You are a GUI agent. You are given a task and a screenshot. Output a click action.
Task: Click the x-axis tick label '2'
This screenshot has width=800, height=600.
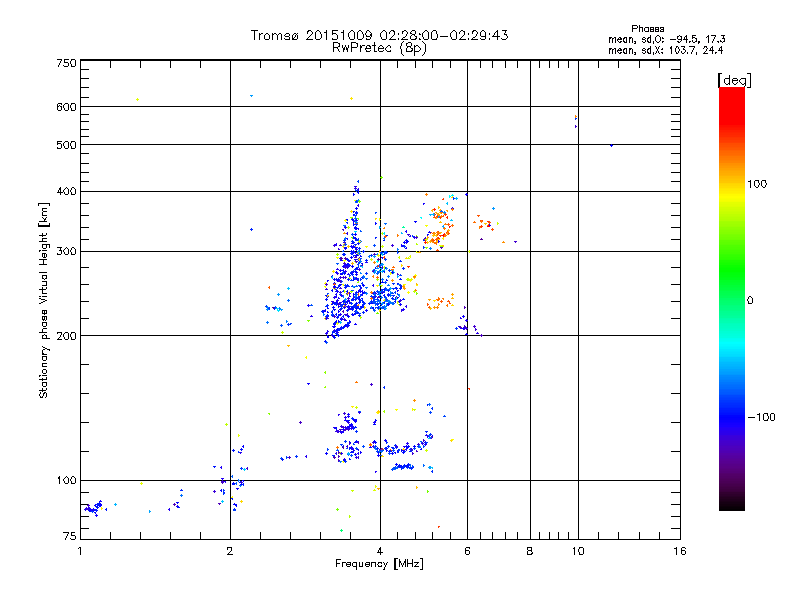230,551
